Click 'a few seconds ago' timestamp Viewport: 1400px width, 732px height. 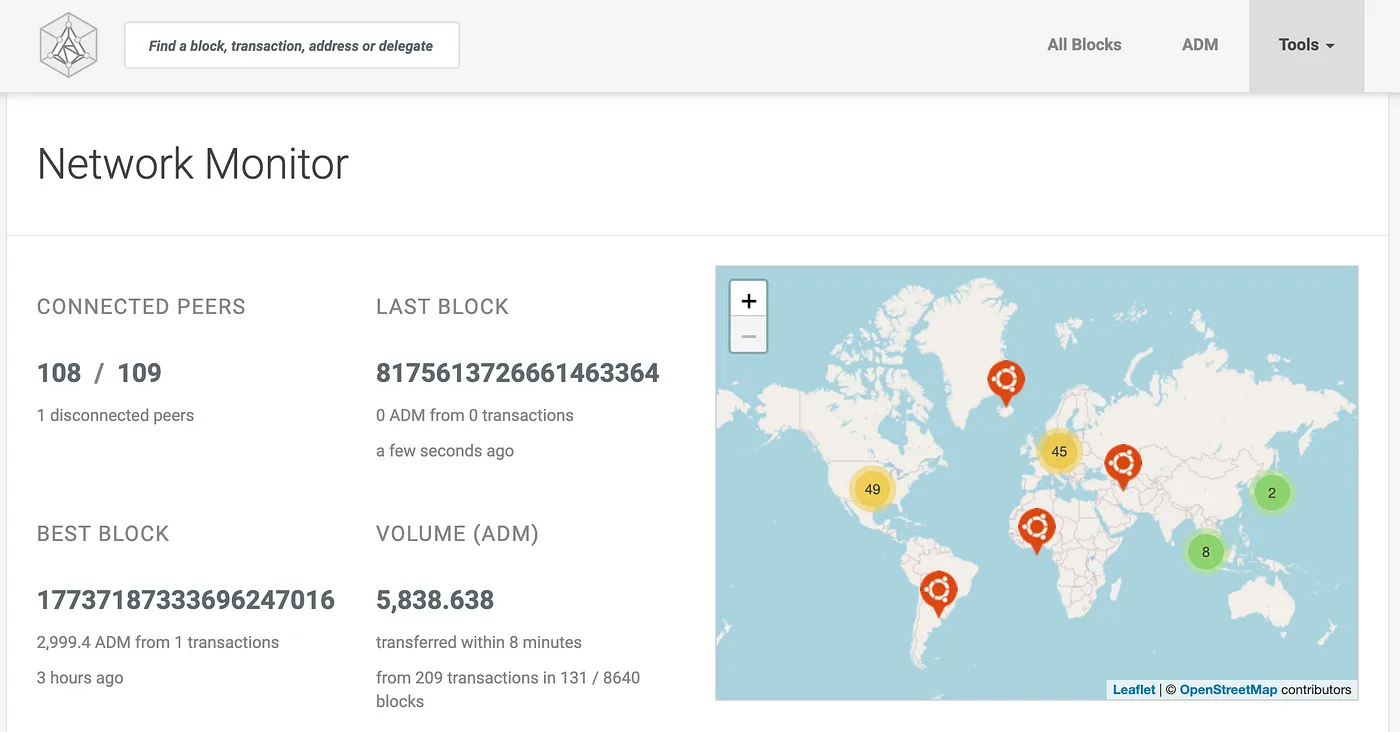point(445,451)
